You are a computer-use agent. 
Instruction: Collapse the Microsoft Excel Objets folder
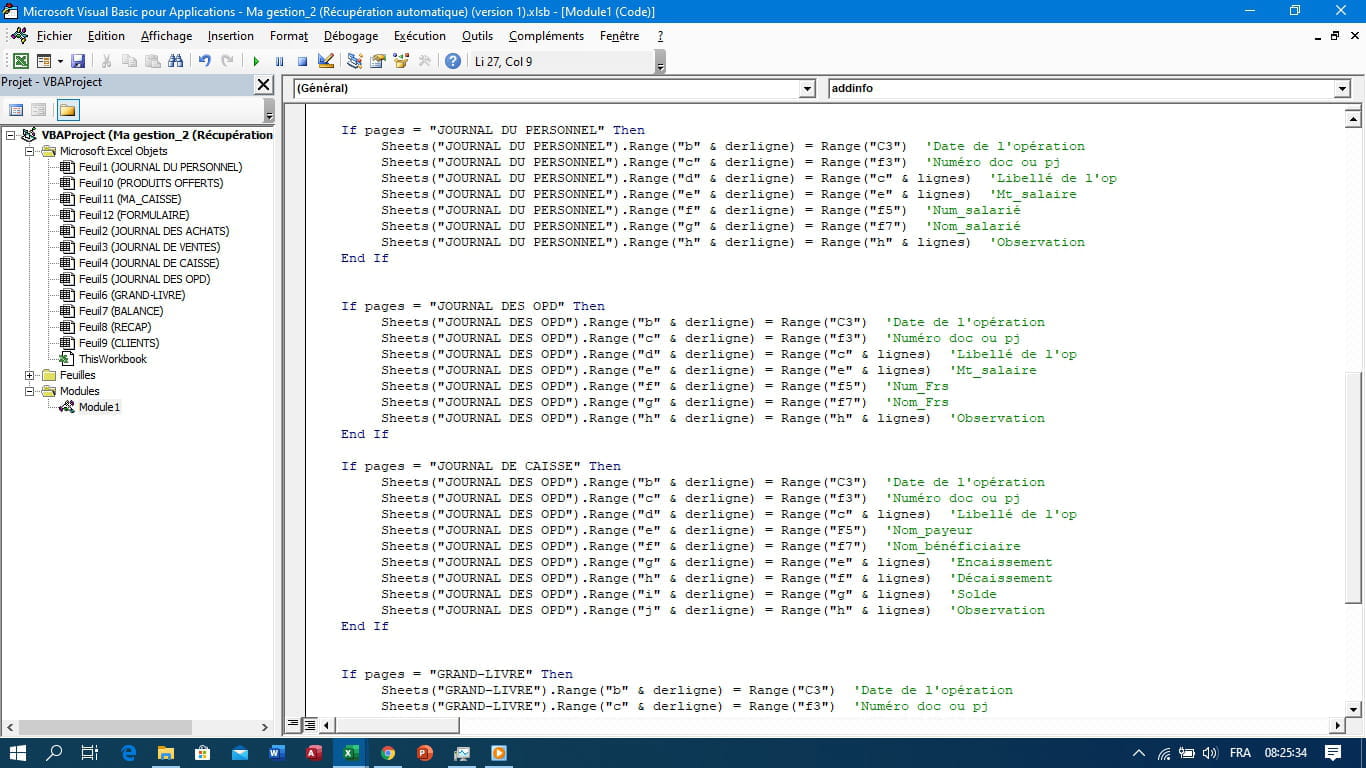pos(30,151)
